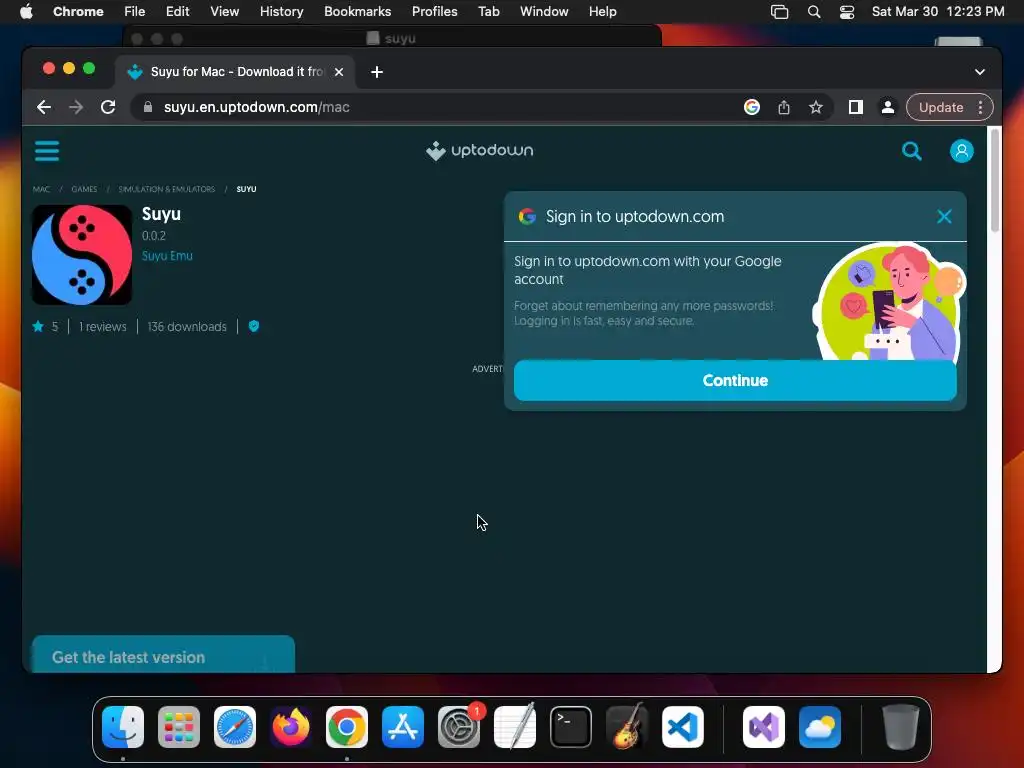Click the security shield badge icon

[254, 326]
